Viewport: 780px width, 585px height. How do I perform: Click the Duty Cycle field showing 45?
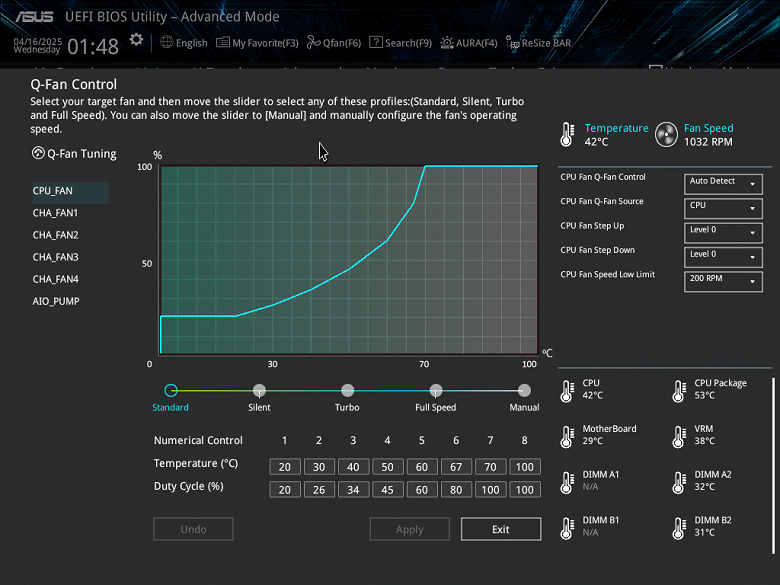[388, 489]
